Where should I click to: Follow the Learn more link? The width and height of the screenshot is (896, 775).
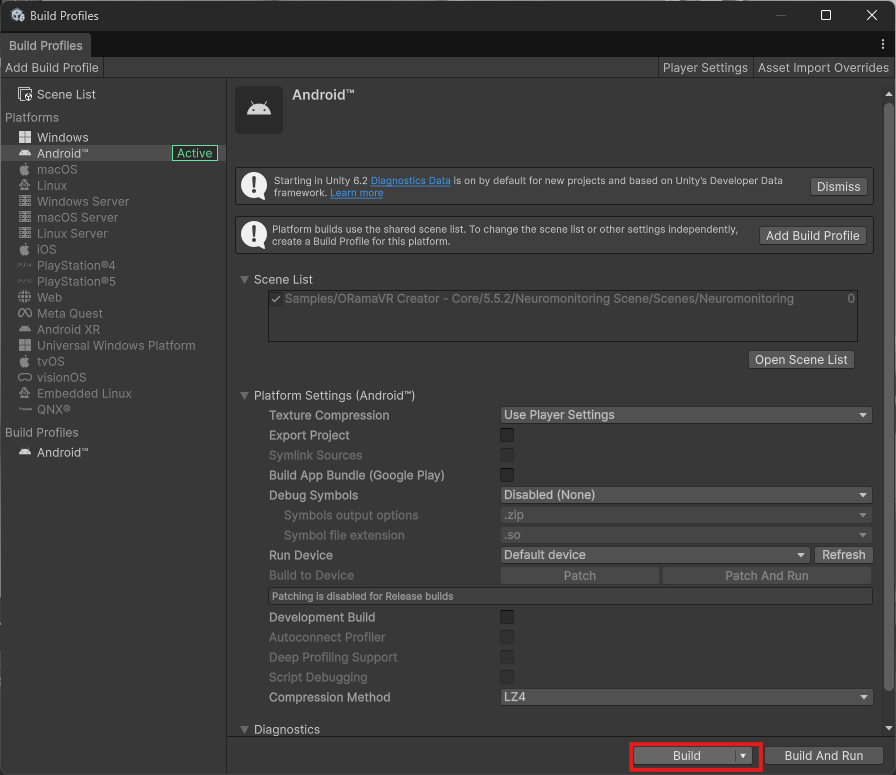pyautogui.click(x=357, y=193)
